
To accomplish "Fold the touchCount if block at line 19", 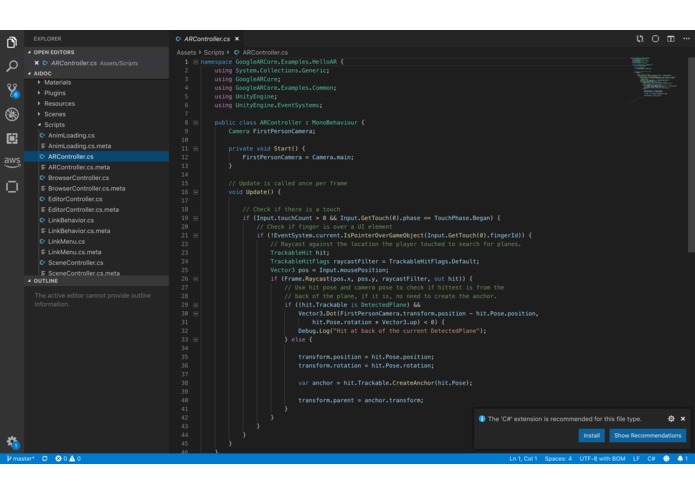I will (x=195, y=218).
